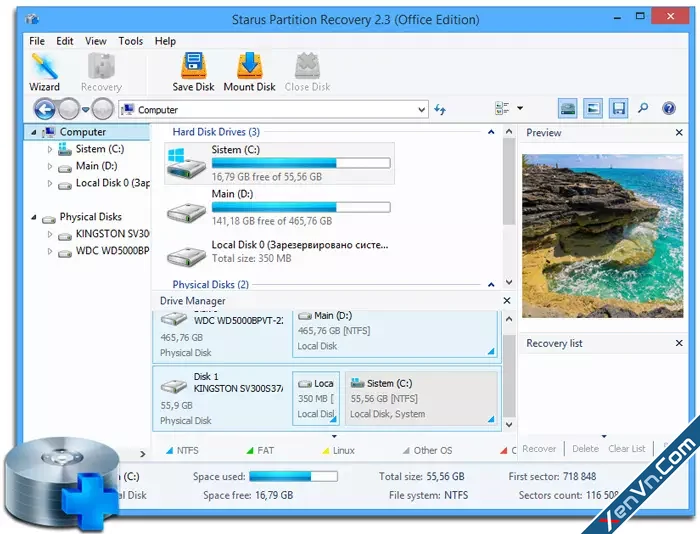Click the Clear List button
Viewport: 700px width, 534px height.
point(627,449)
